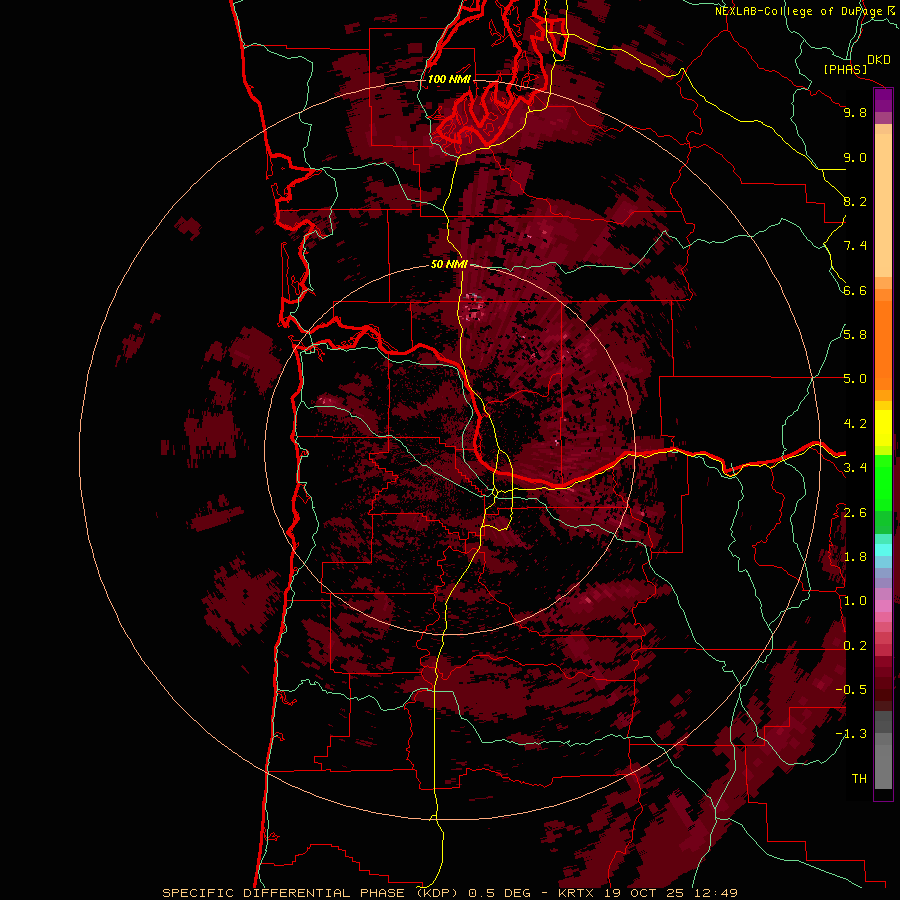Screen dimensions: 900x900
Task: Select the DKD product code text
Action: click(878, 60)
